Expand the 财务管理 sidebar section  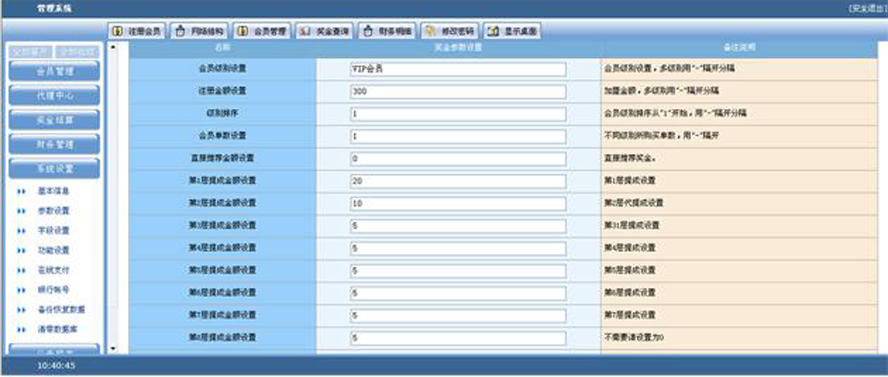pyautogui.click(x=55, y=144)
